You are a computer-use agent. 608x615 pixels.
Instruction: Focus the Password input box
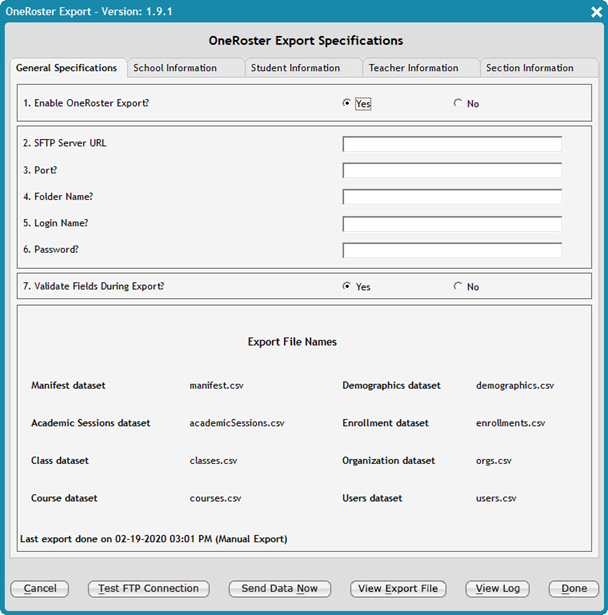[x=451, y=250]
